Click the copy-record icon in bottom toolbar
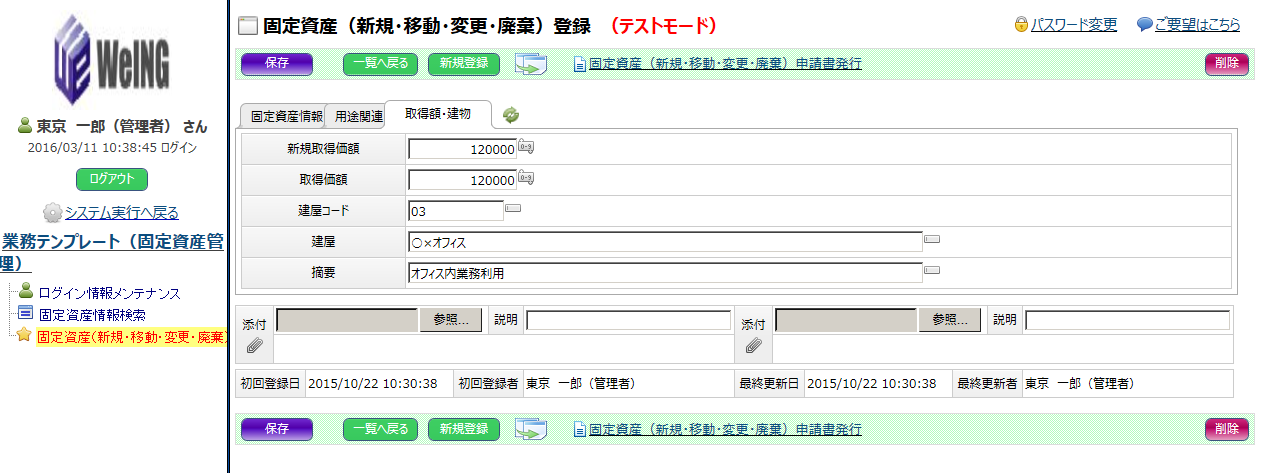 [531, 429]
